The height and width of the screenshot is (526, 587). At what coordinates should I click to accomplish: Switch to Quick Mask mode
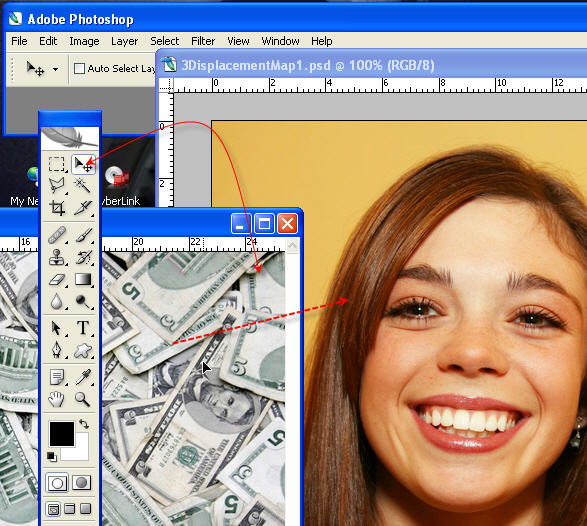(x=82, y=483)
